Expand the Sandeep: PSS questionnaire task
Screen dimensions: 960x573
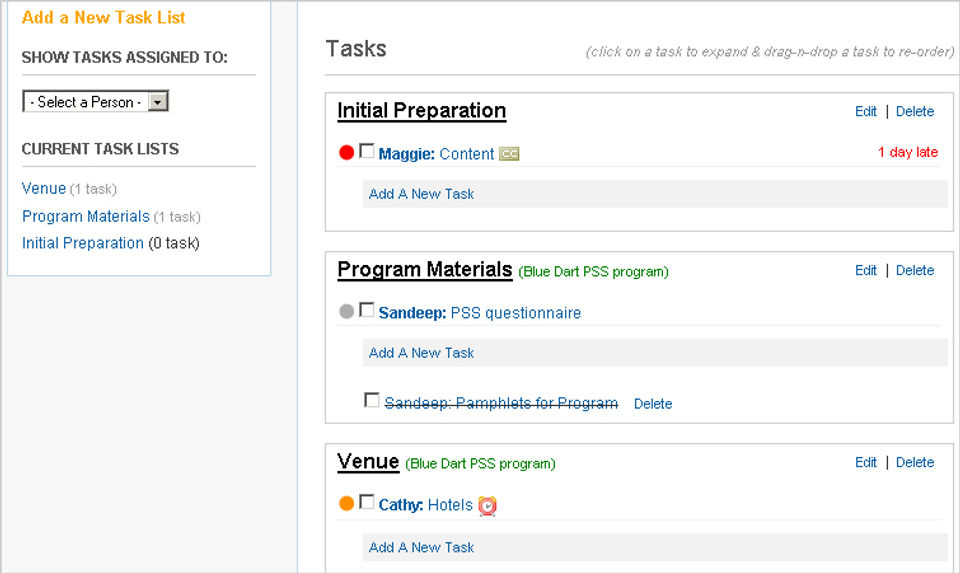click(479, 313)
